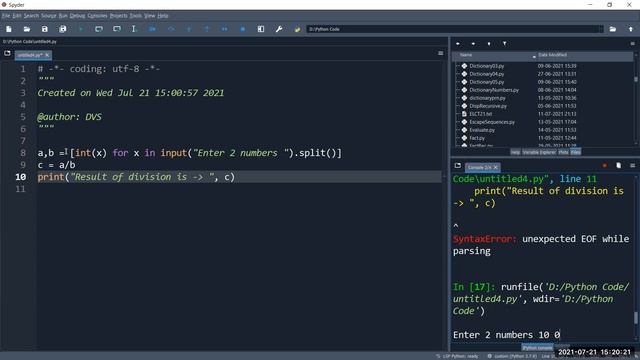Select DictionaryNumbers.py in file list

click(494, 90)
